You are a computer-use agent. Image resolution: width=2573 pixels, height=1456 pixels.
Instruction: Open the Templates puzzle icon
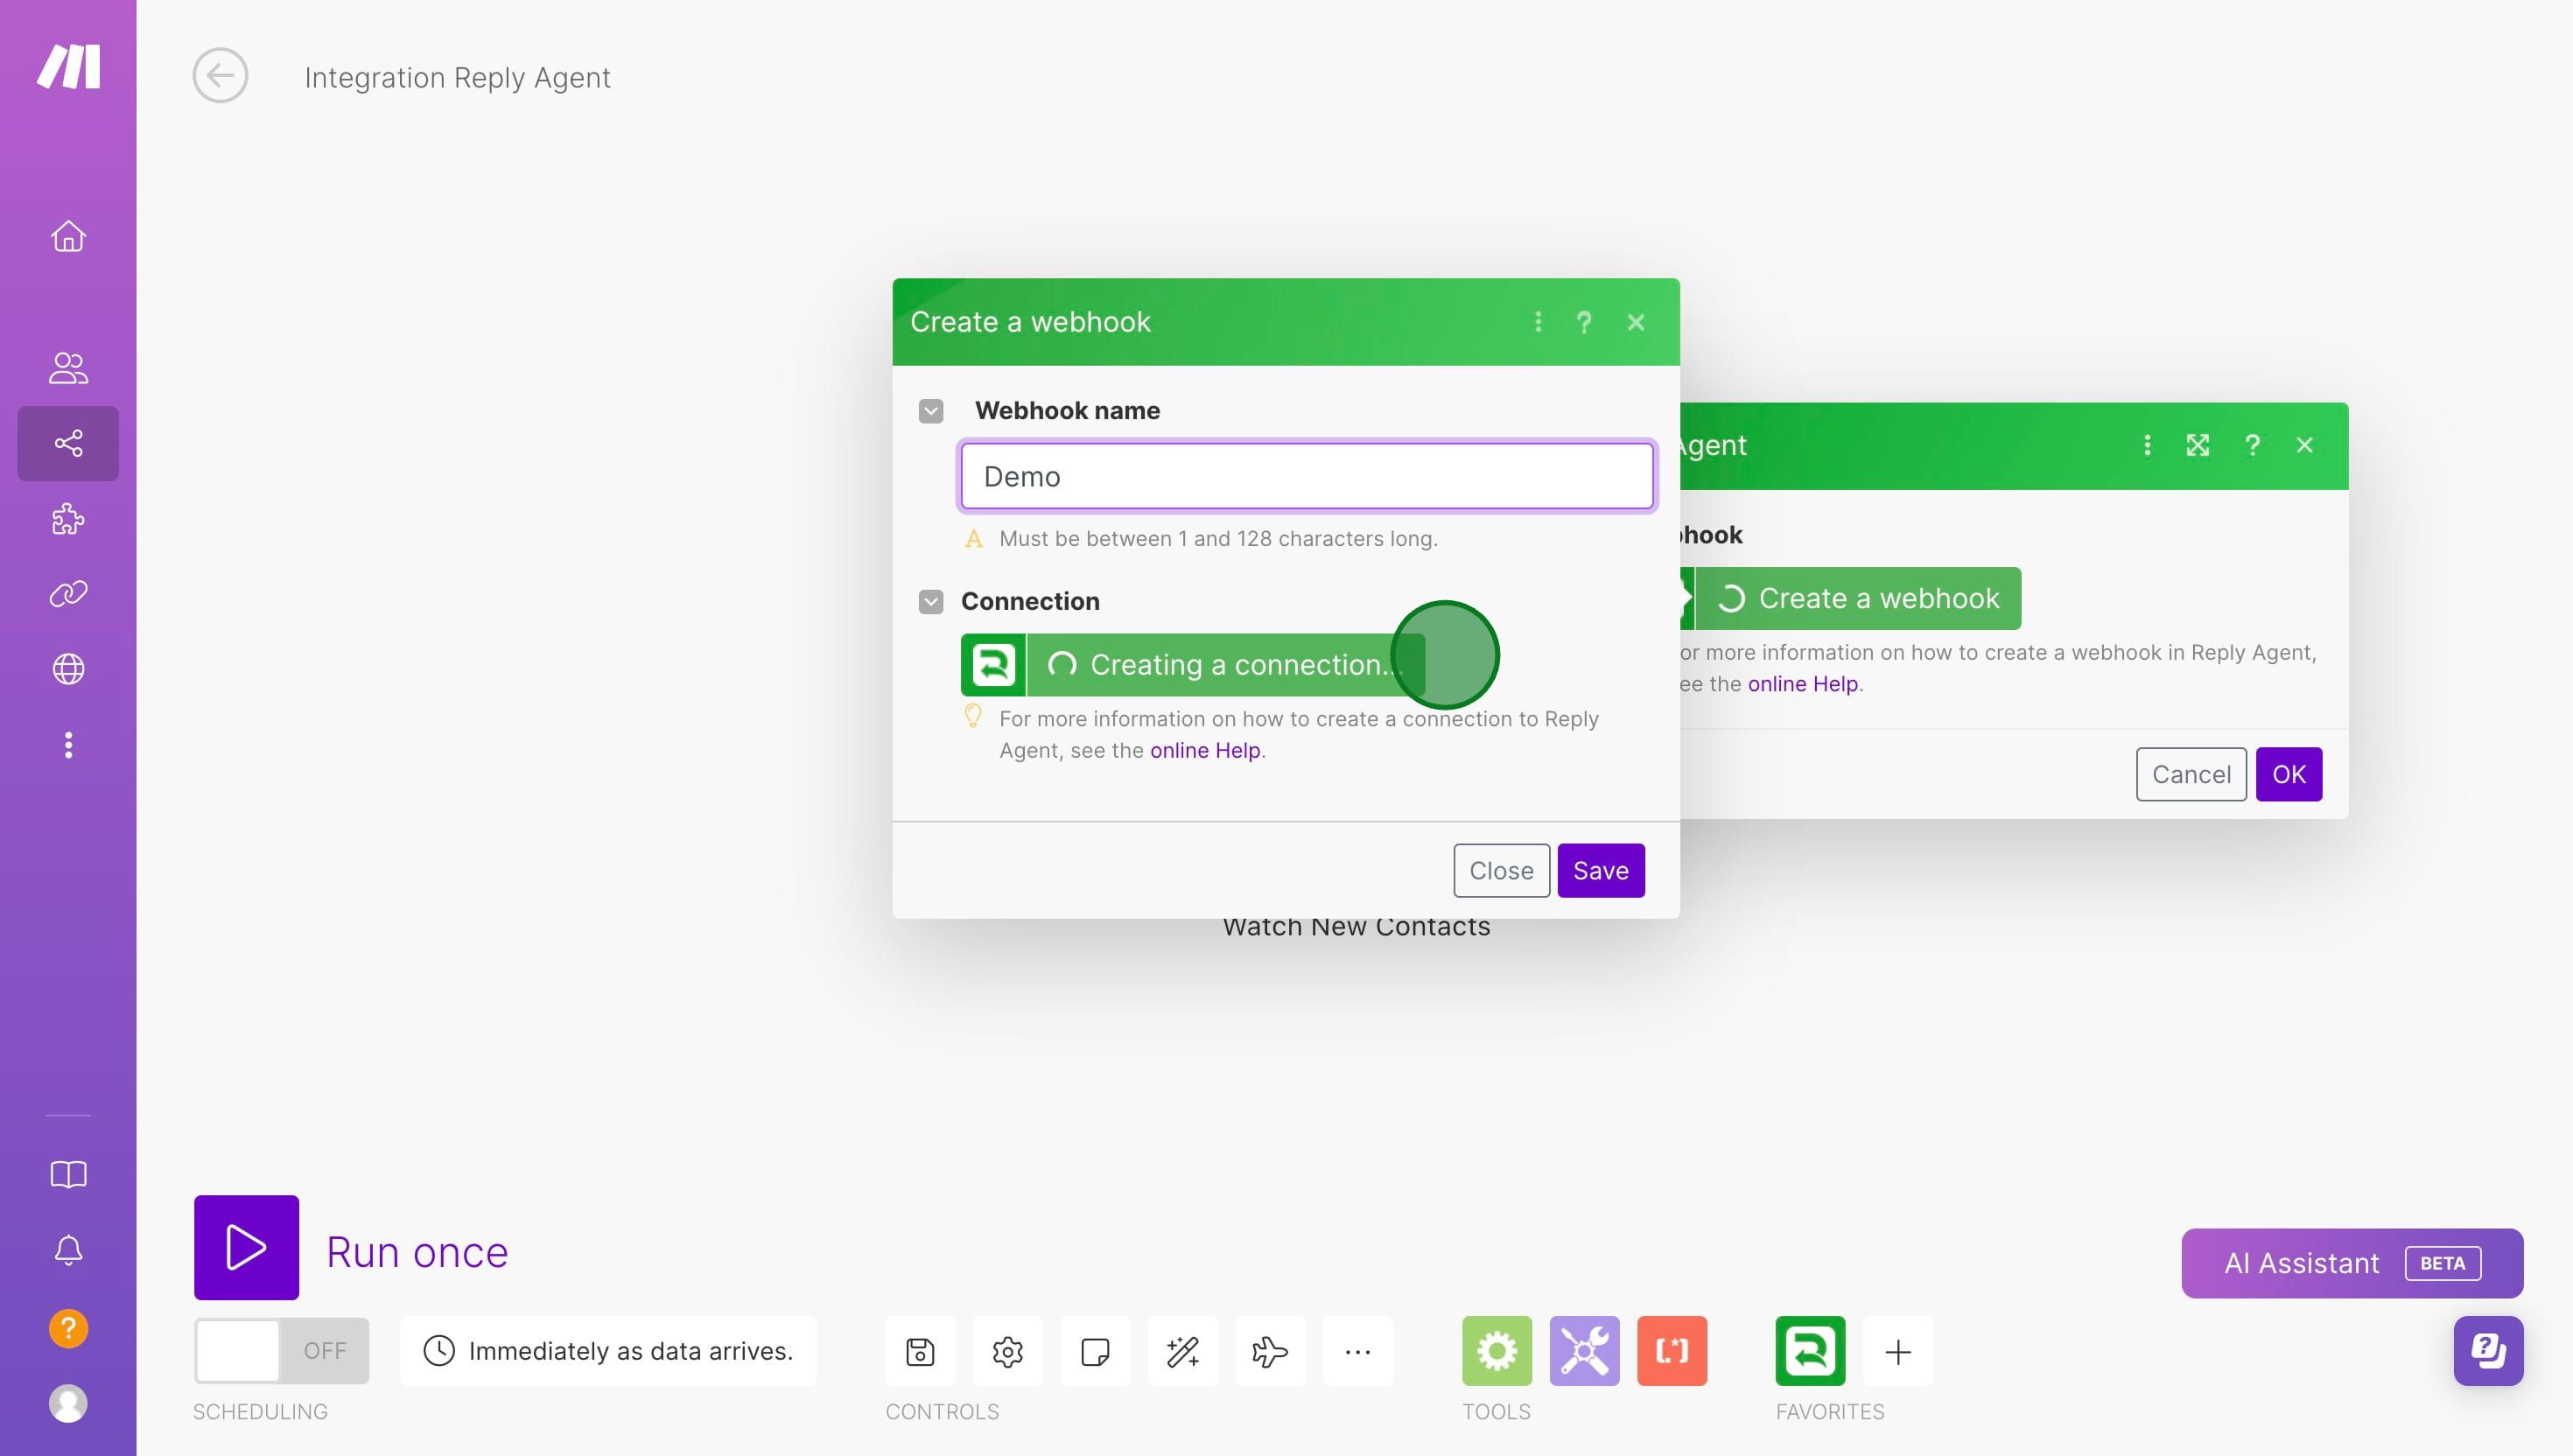pos(68,519)
